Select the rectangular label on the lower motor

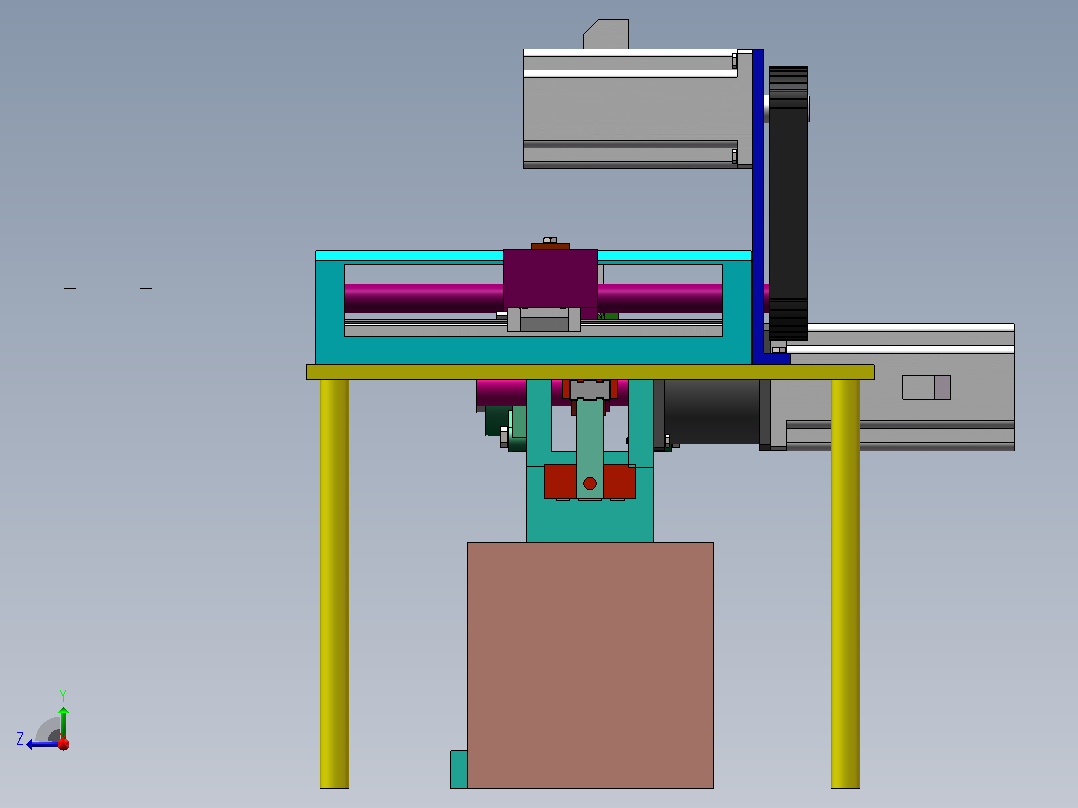point(926,387)
